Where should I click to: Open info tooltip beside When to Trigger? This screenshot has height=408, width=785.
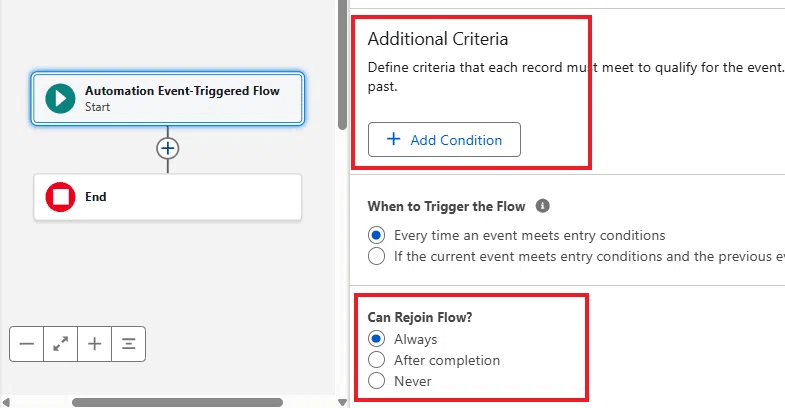pos(542,206)
